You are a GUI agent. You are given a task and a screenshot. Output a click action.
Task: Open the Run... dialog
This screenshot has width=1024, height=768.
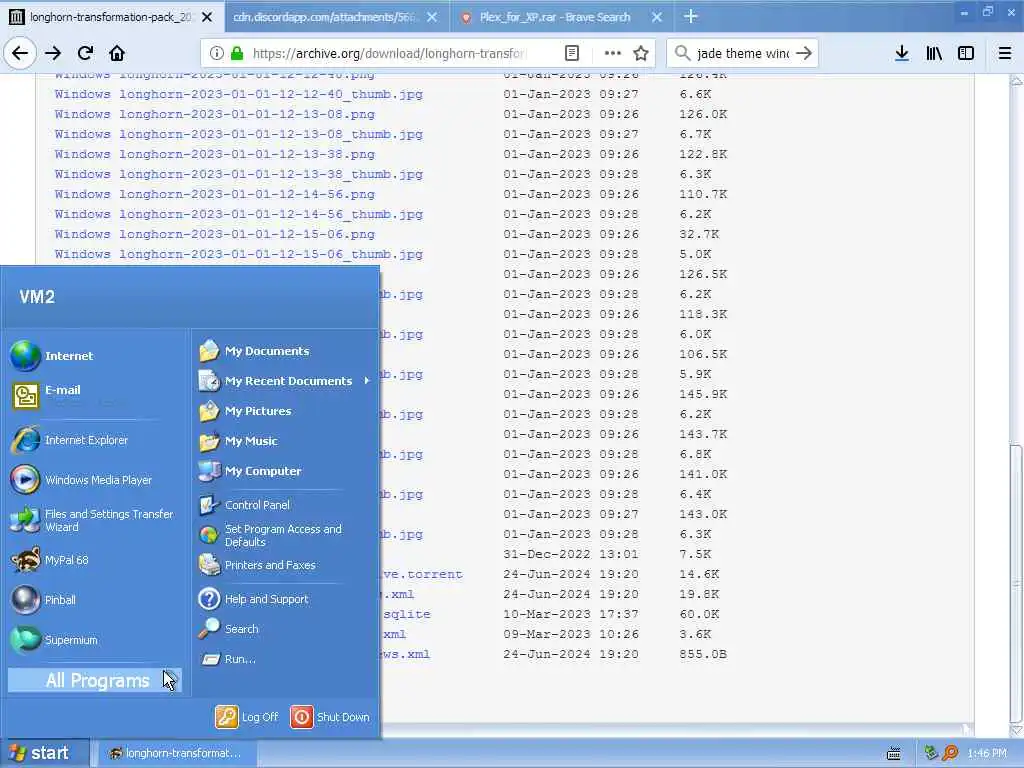tap(228, 659)
